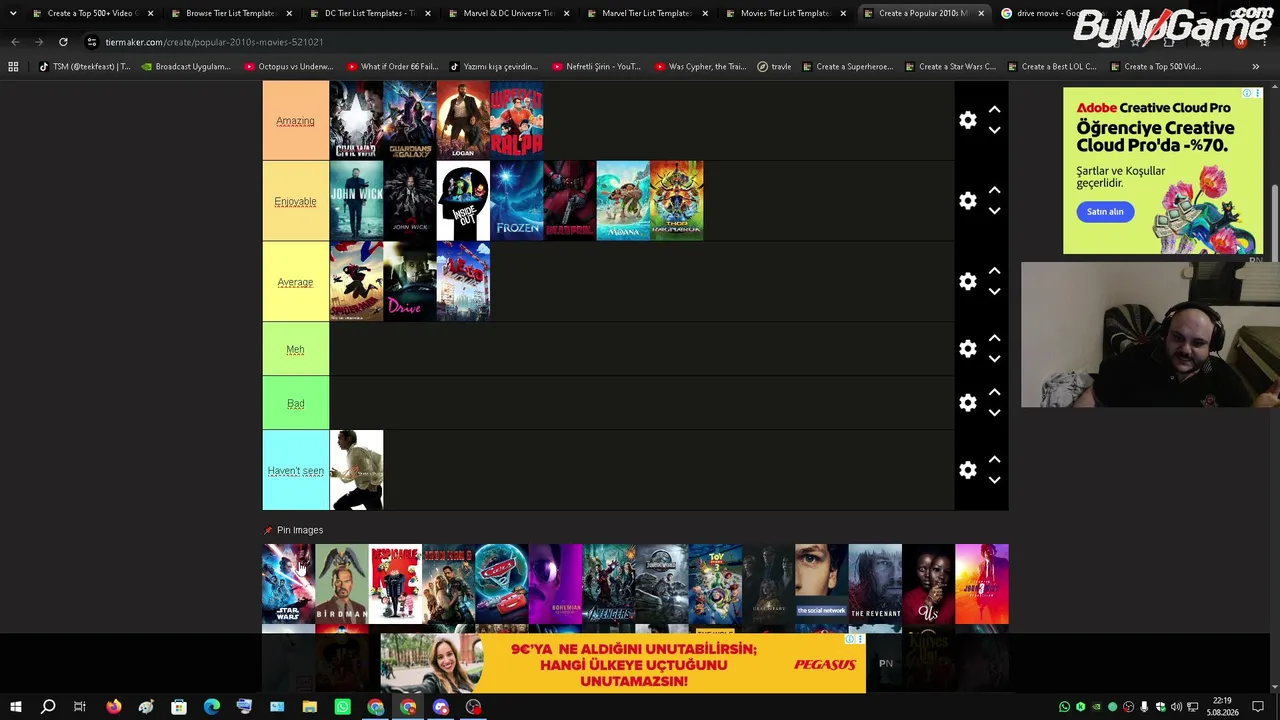Open WhatsApp from the taskbar
Screen dimensions: 1280x720
pyautogui.click(x=342, y=707)
